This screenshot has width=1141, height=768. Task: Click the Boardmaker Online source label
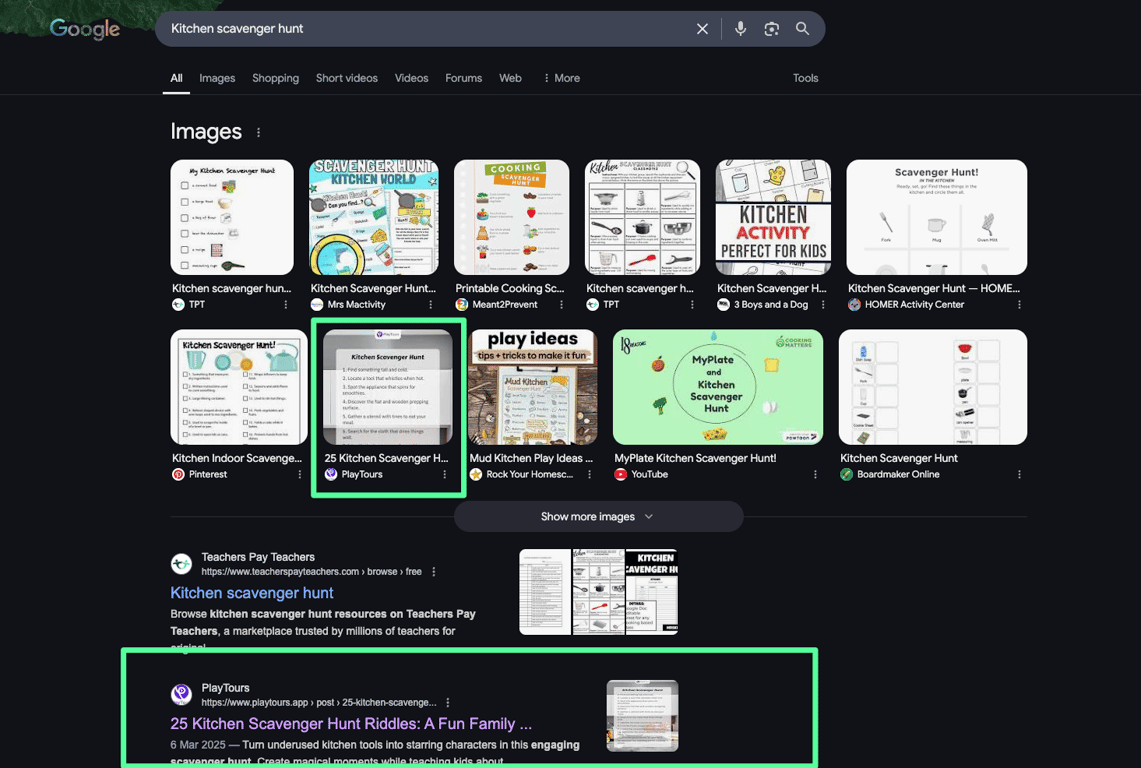898,475
